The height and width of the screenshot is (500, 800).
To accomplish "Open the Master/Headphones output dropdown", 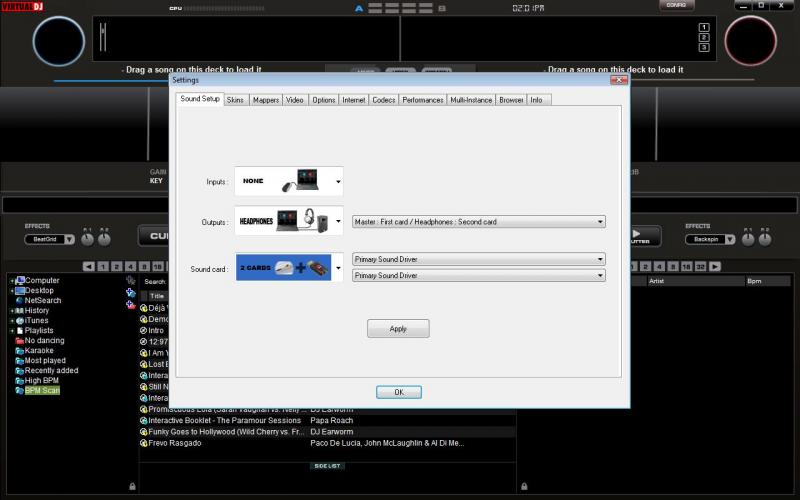I will tap(599, 222).
